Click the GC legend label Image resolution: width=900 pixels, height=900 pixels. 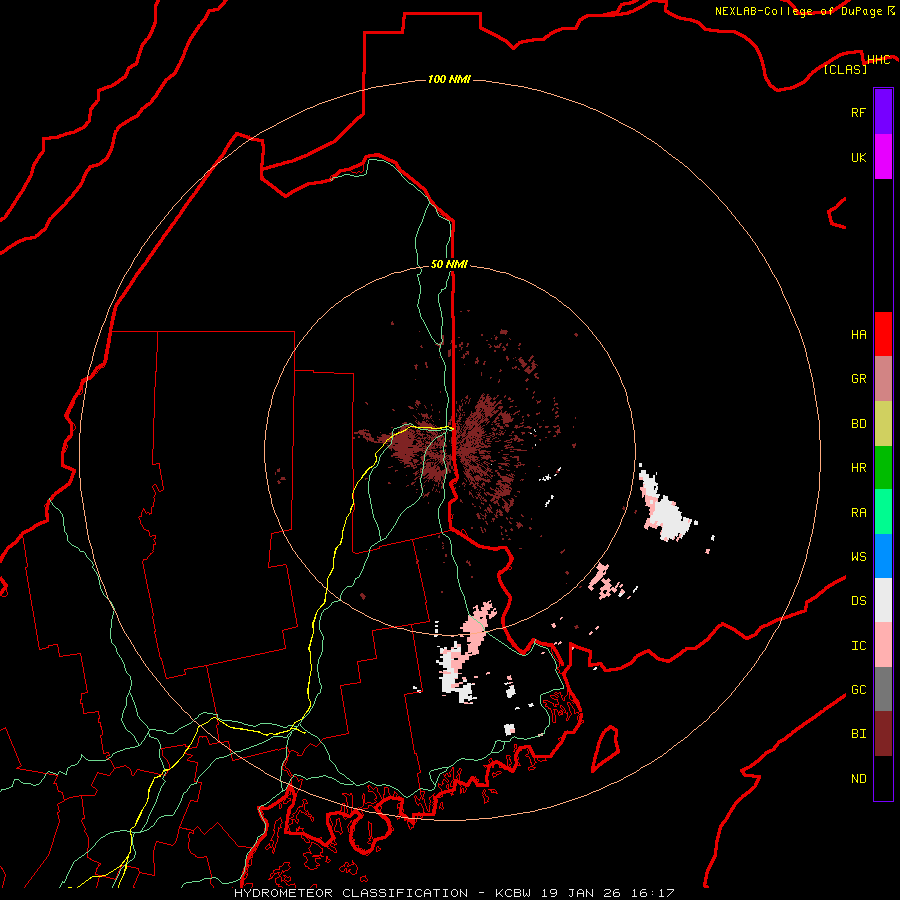pyautogui.click(x=858, y=690)
